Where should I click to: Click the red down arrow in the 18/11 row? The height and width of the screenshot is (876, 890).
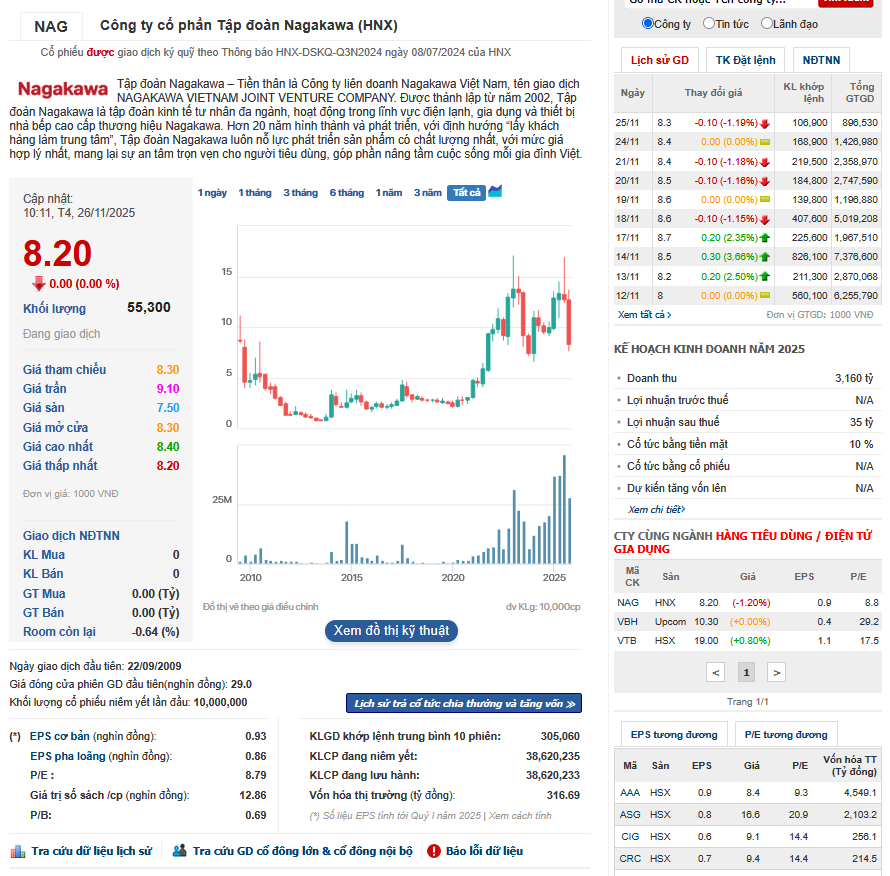click(x=765, y=219)
